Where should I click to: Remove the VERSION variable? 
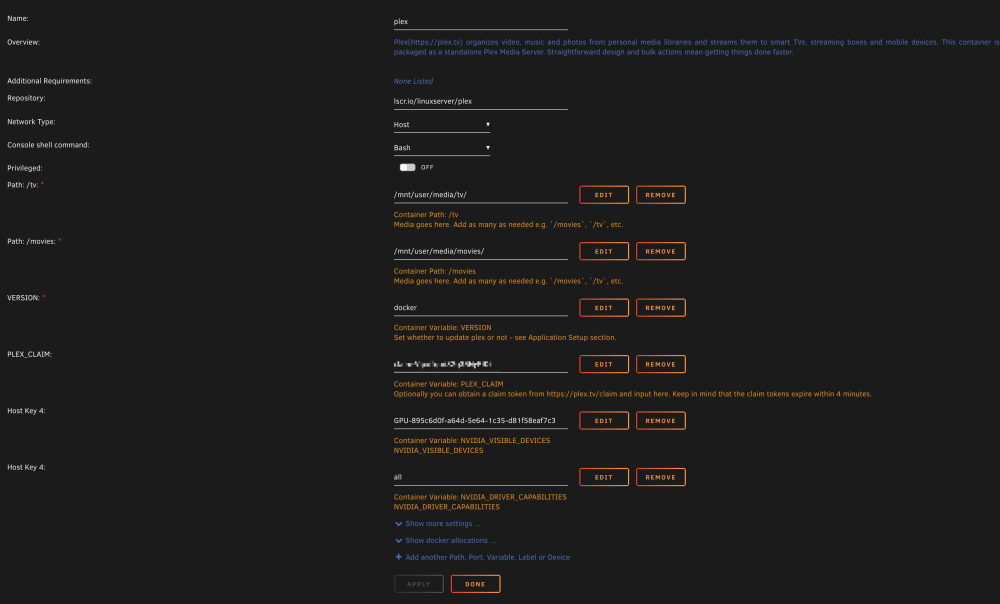pyautogui.click(x=660, y=307)
